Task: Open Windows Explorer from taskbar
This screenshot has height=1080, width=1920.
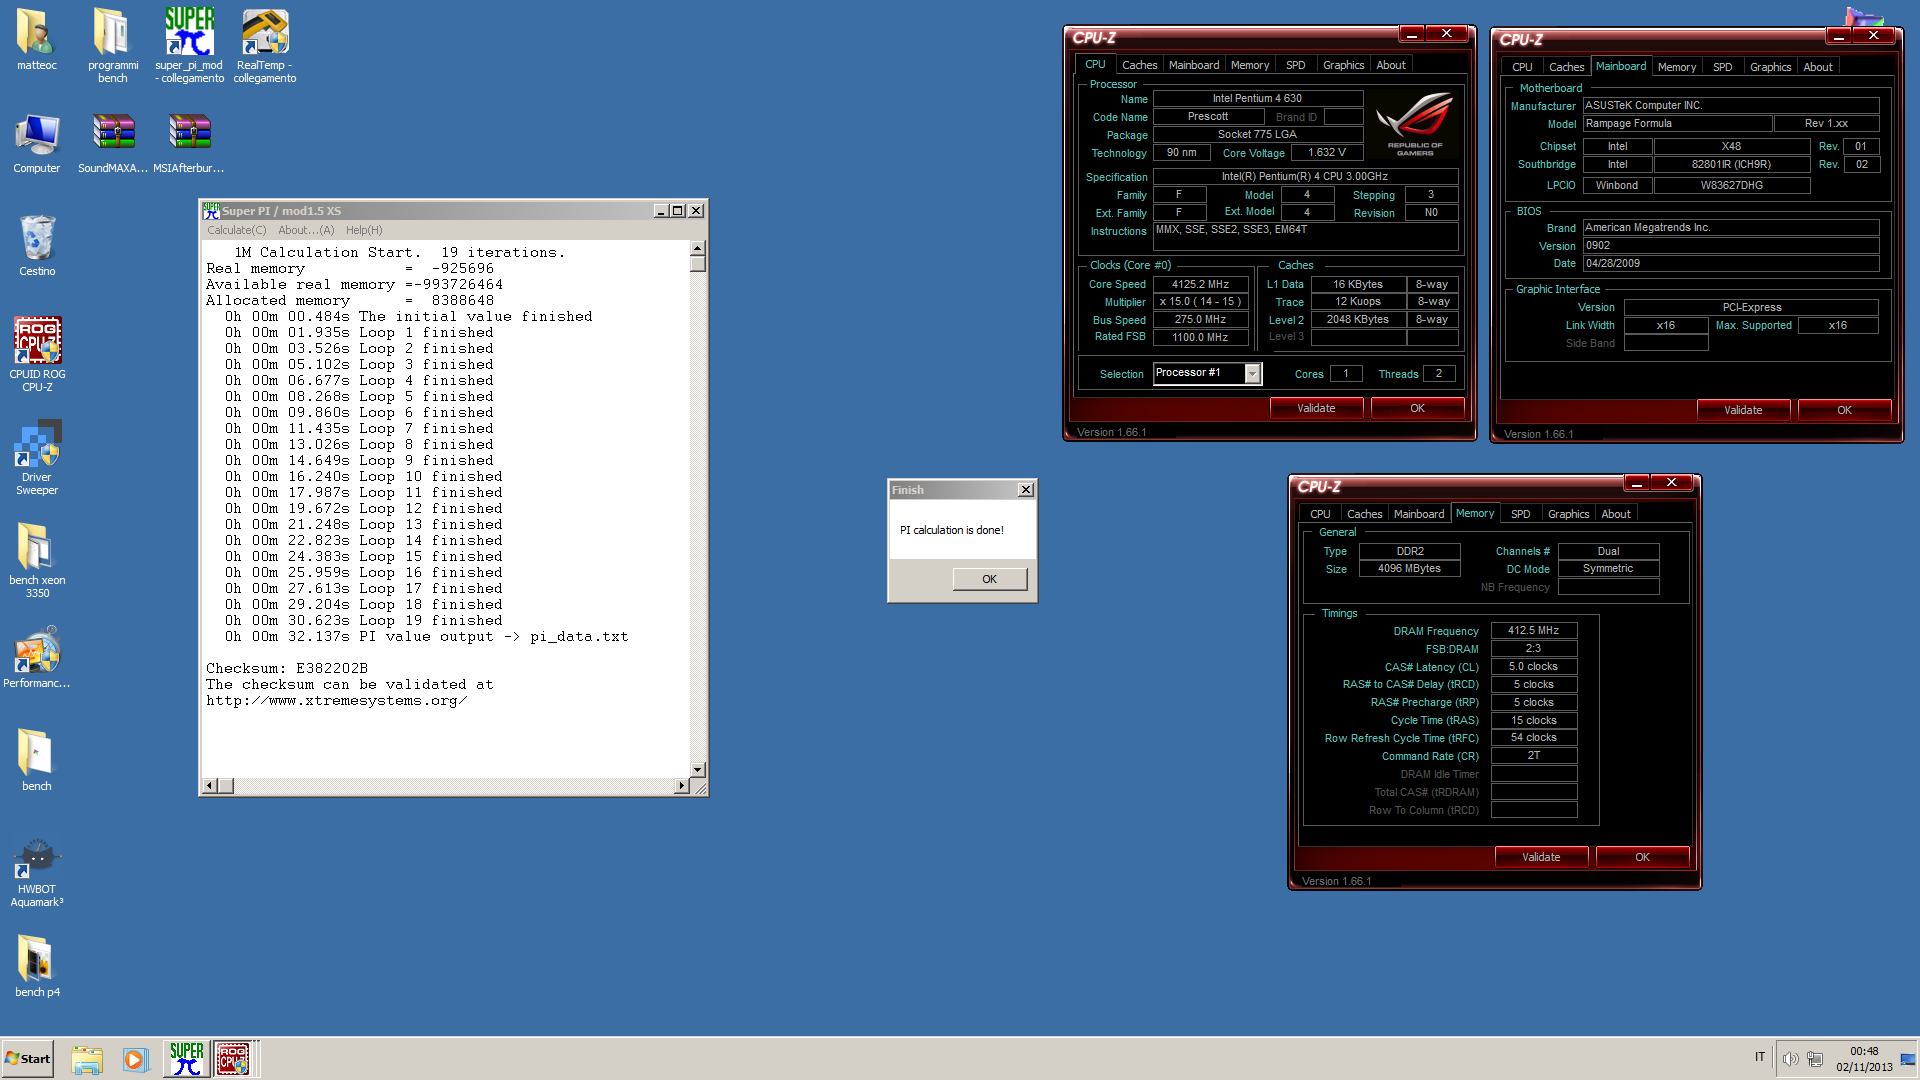Action: point(87,1059)
